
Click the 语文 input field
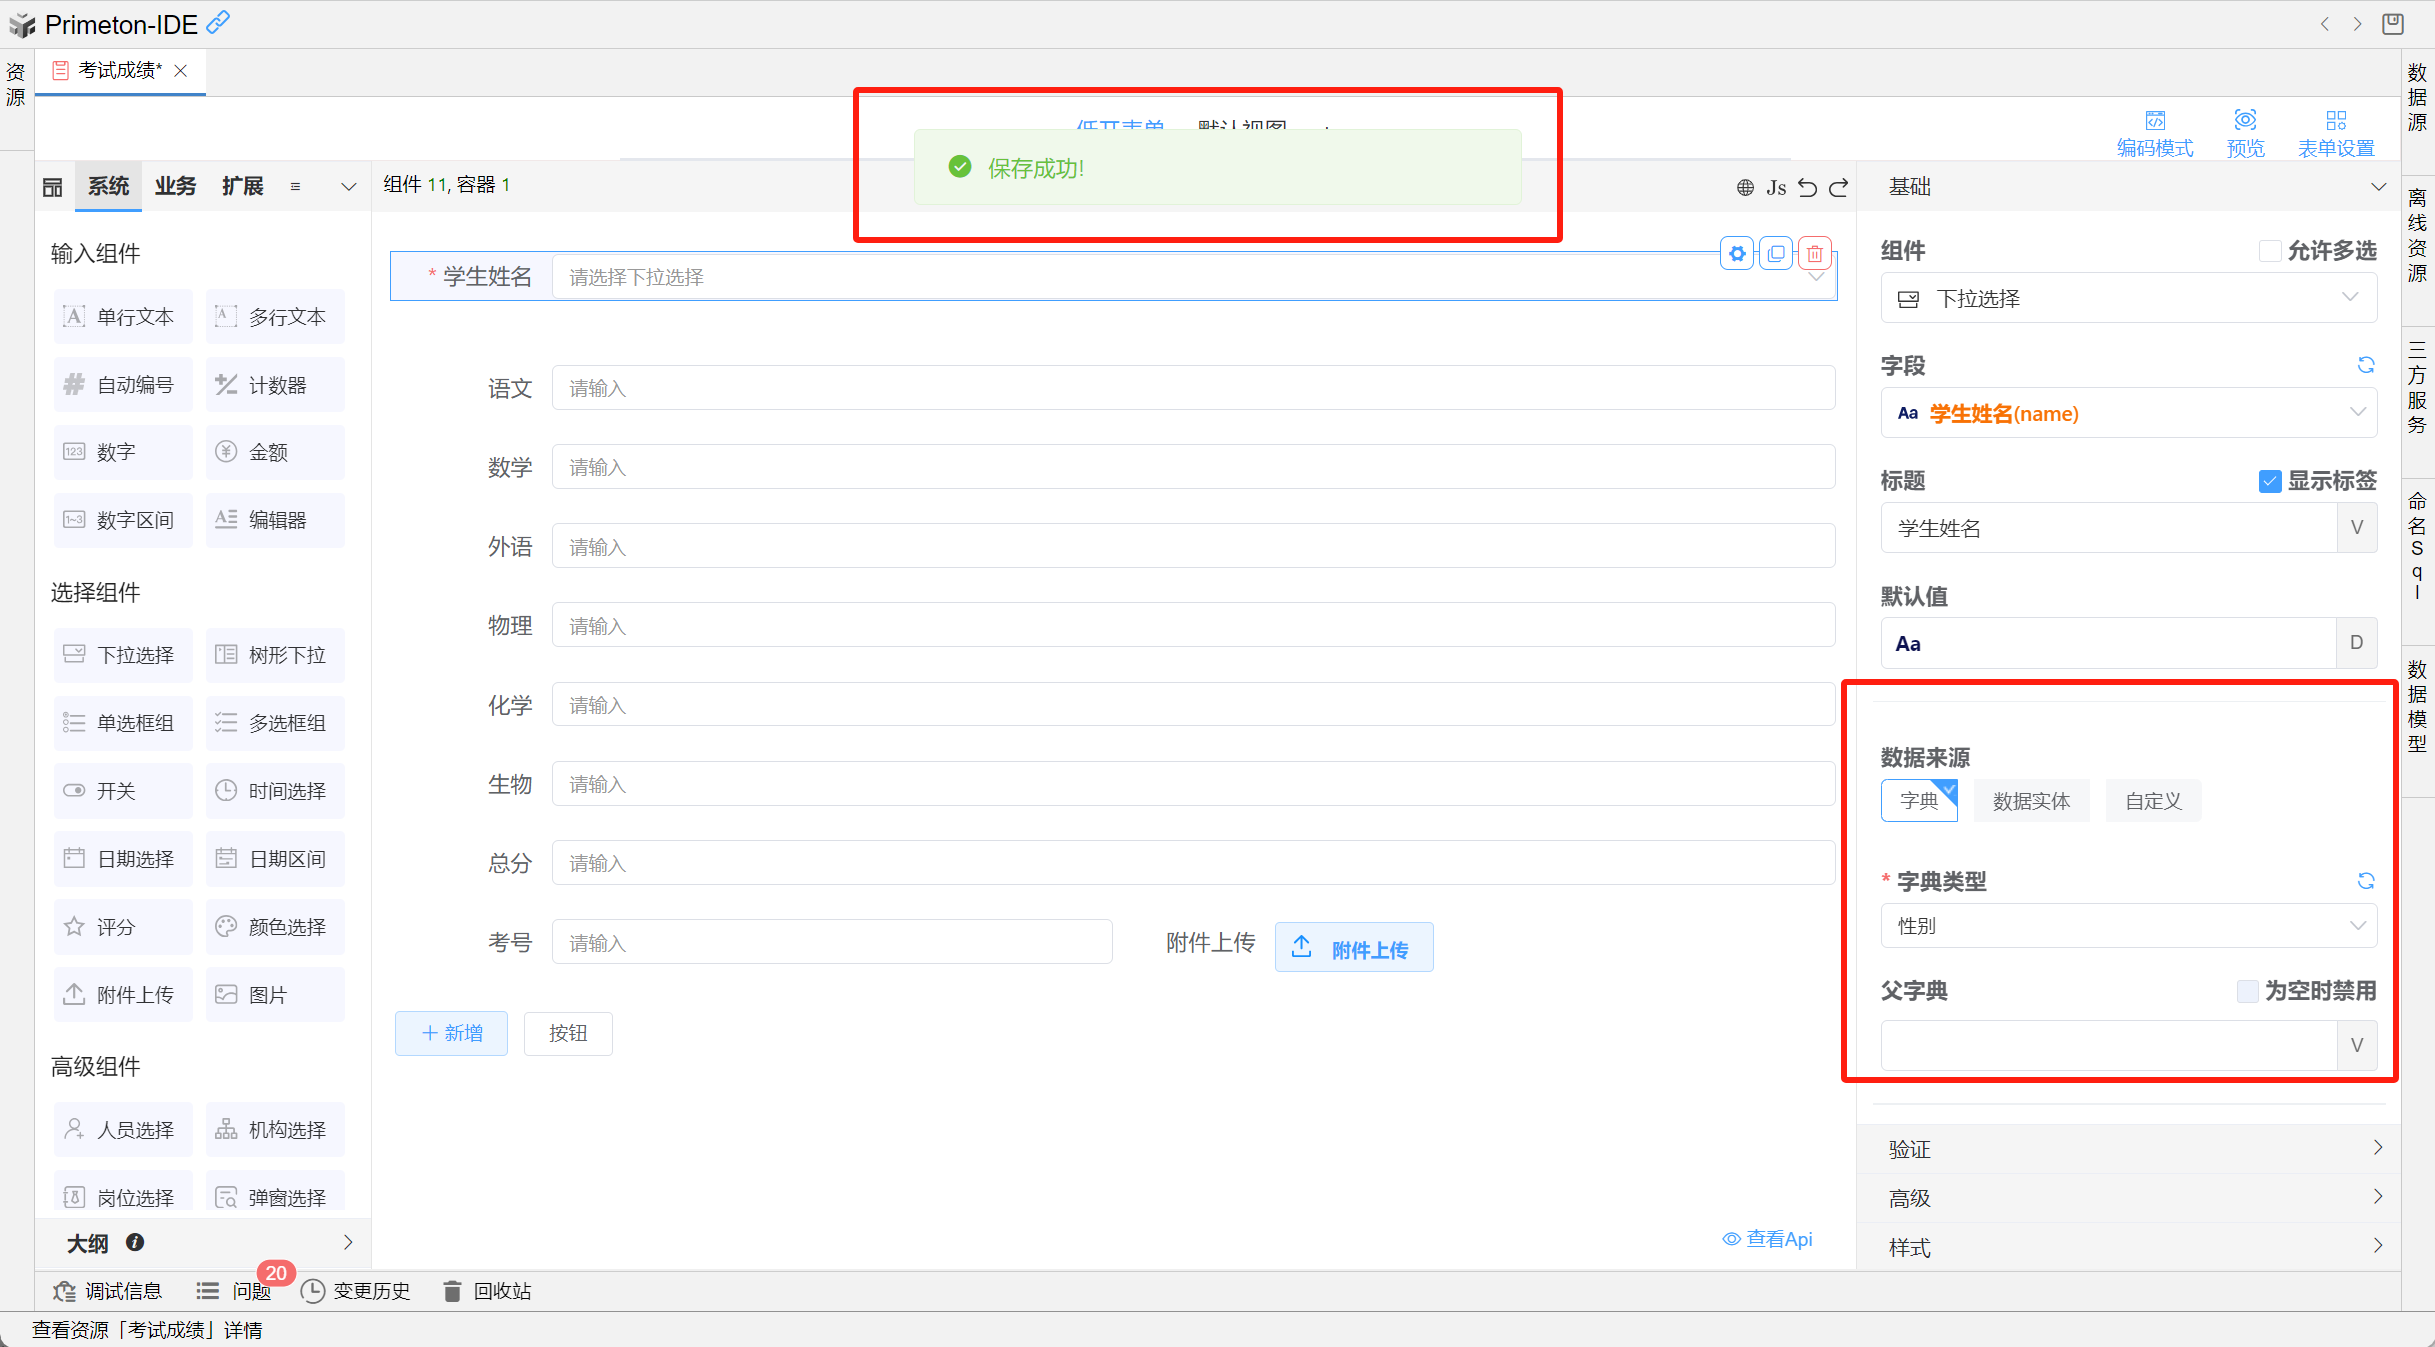[1192, 388]
